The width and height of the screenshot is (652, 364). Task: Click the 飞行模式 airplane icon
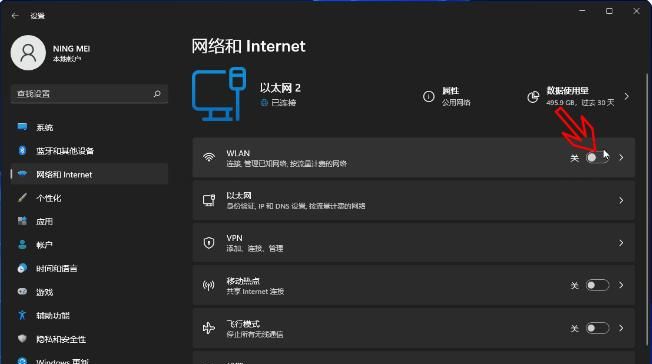pos(208,328)
